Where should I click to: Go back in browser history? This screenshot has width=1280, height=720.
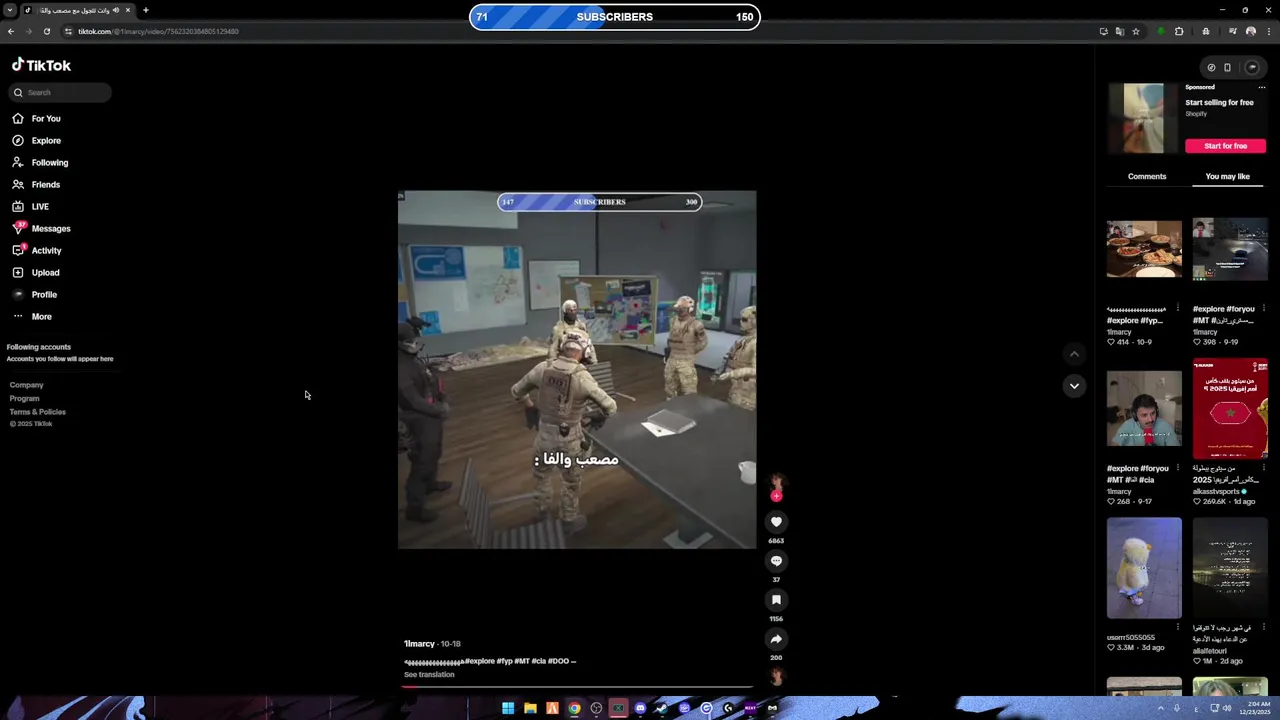pyautogui.click(x=10, y=31)
